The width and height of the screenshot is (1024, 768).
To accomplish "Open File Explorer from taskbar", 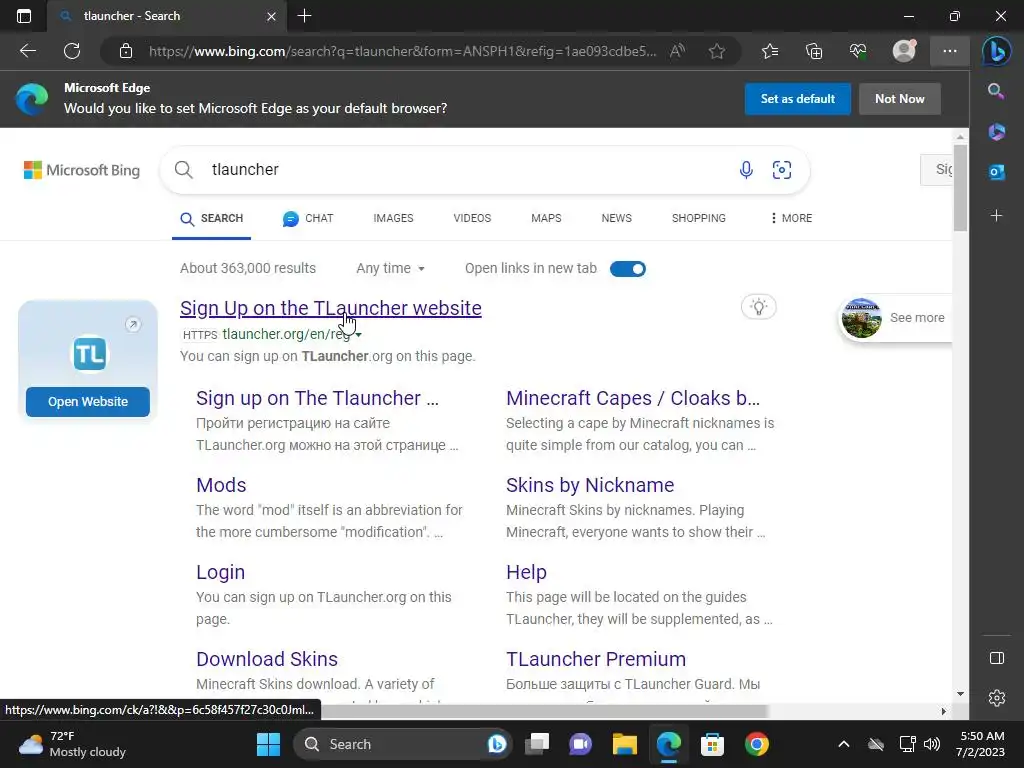I will [x=624, y=744].
